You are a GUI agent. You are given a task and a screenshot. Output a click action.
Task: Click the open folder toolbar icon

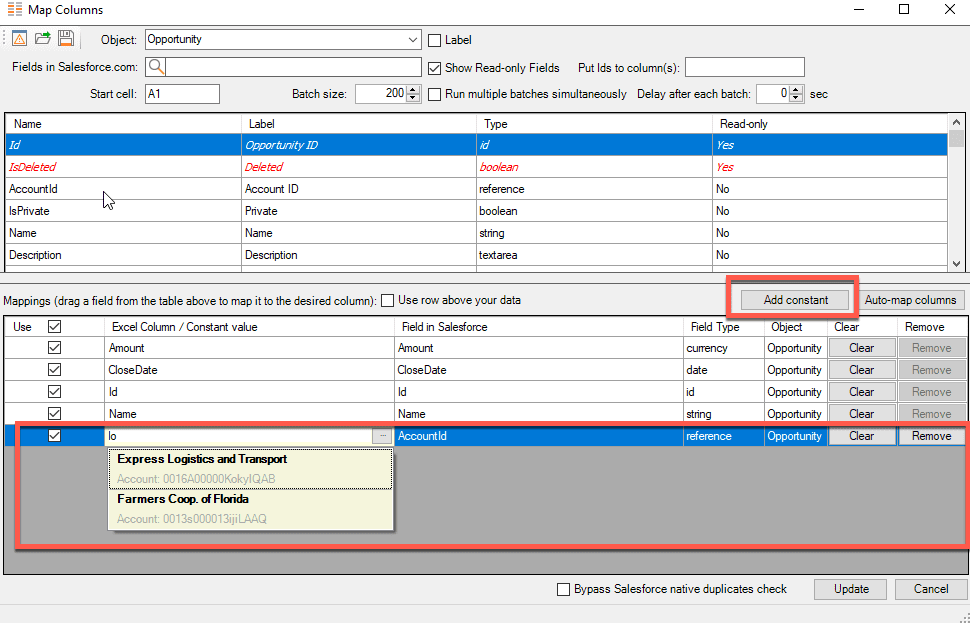[x=43, y=39]
